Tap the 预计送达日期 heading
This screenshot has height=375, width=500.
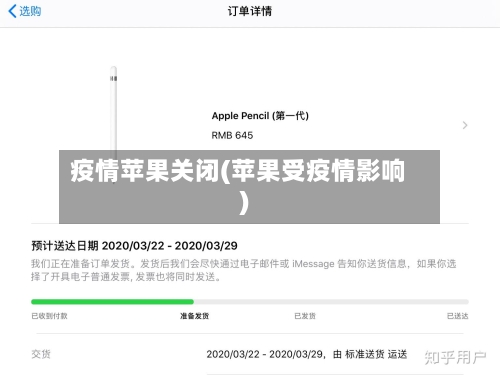pyautogui.click(x=134, y=246)
